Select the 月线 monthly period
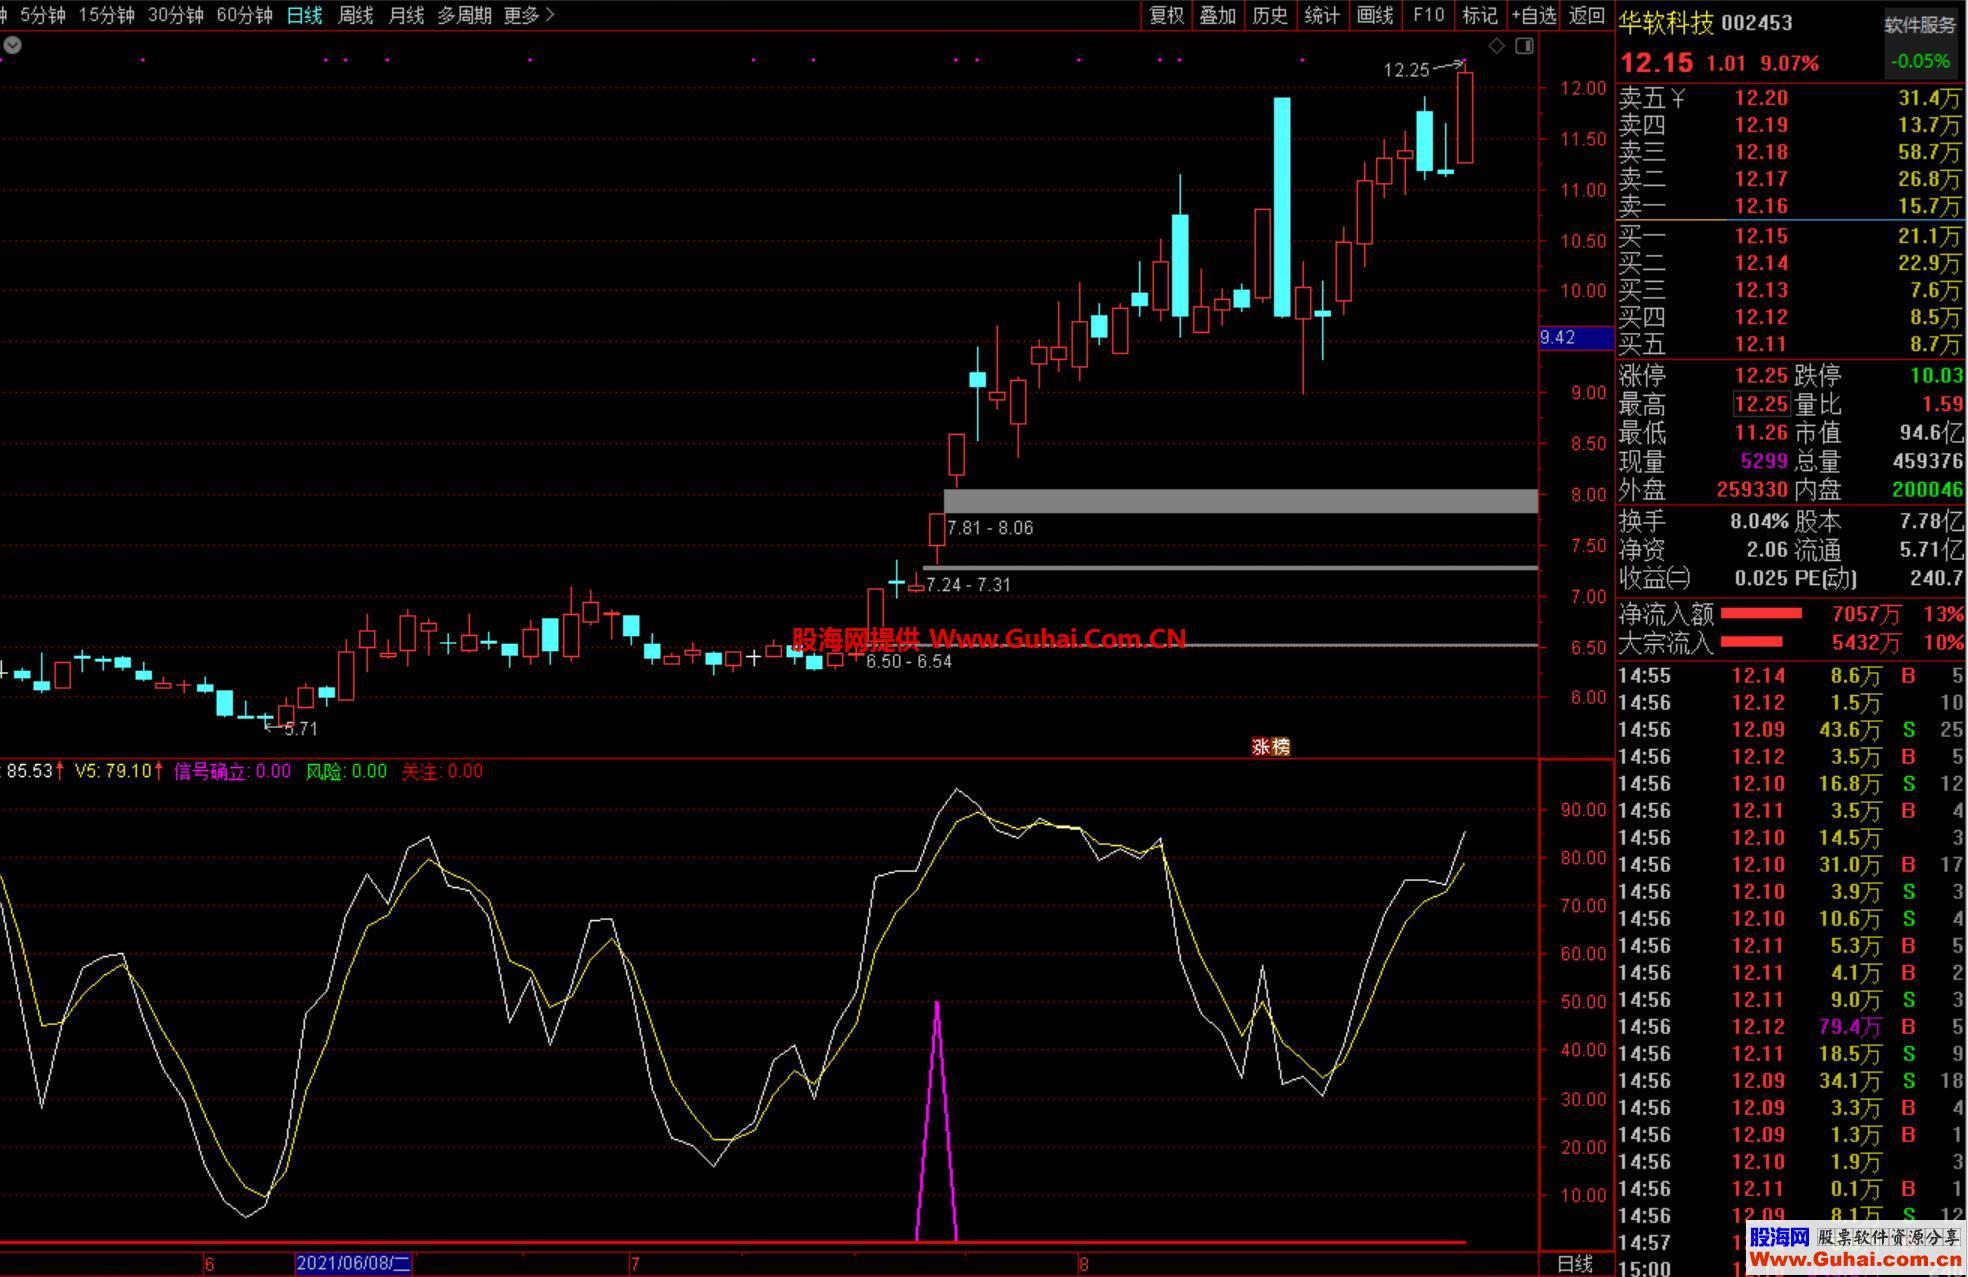Image resolution: width=1968 pixels, height=1277 pixels. (406, 15)
